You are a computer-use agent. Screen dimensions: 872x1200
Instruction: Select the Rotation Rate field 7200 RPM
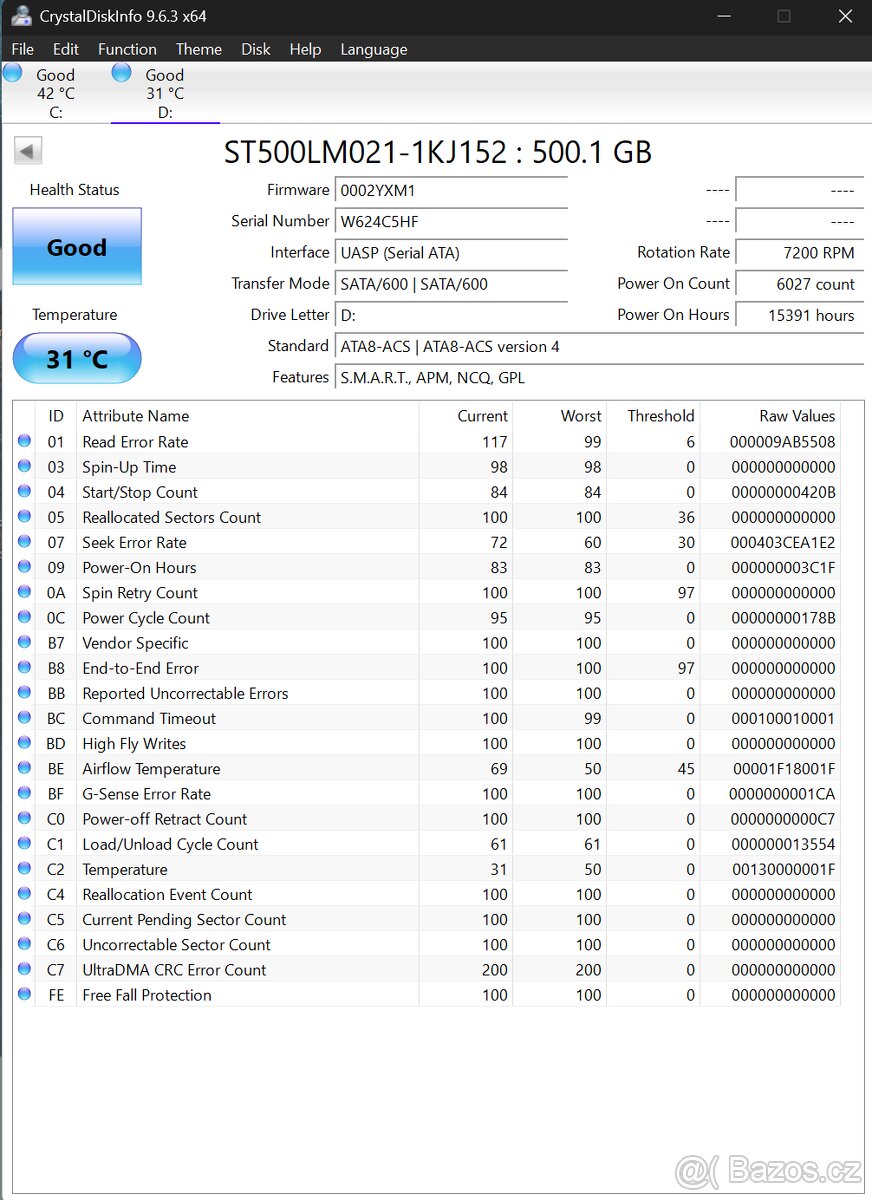pyautogui.click(x=799, y=253)
